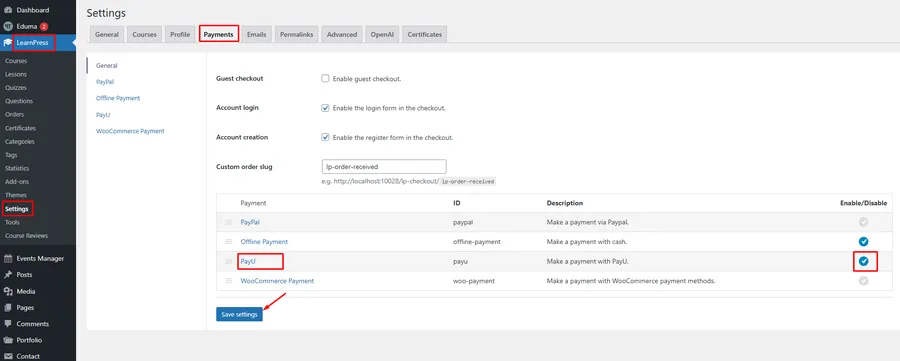Click the Custom order slug input field
900x361 pixels.
click(x=384, y=166)
